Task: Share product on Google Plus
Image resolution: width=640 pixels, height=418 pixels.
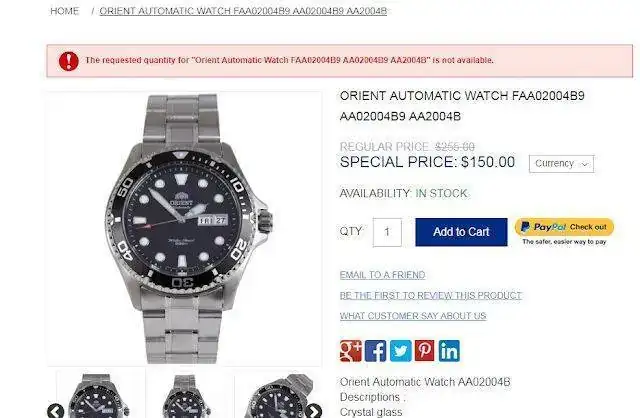Action: tap(351, 351)
